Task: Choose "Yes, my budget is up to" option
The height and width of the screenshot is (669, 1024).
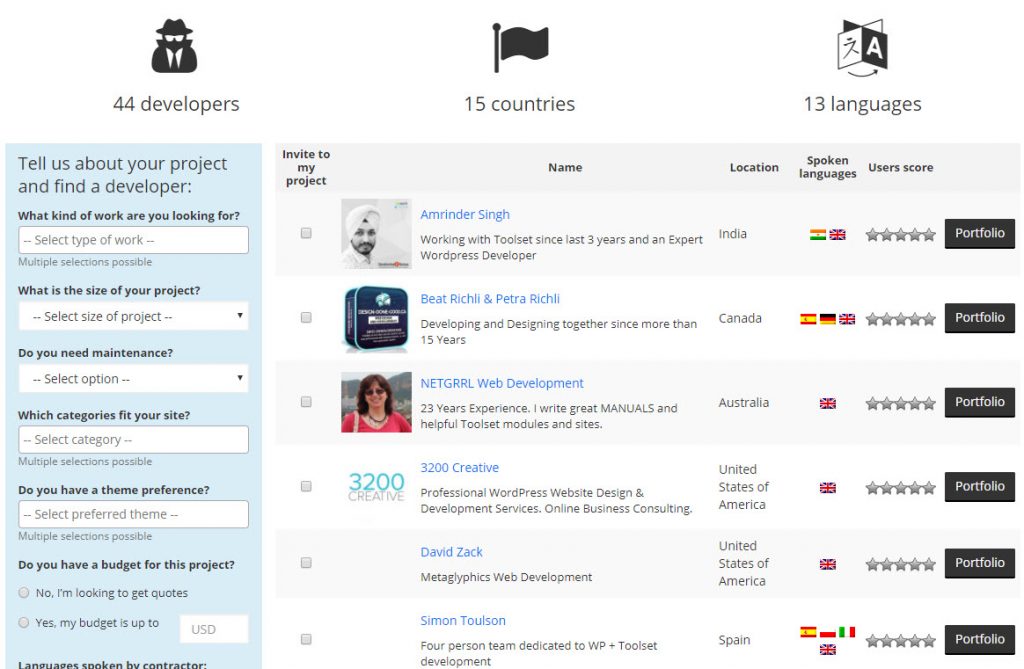Action: click(24, 623)
